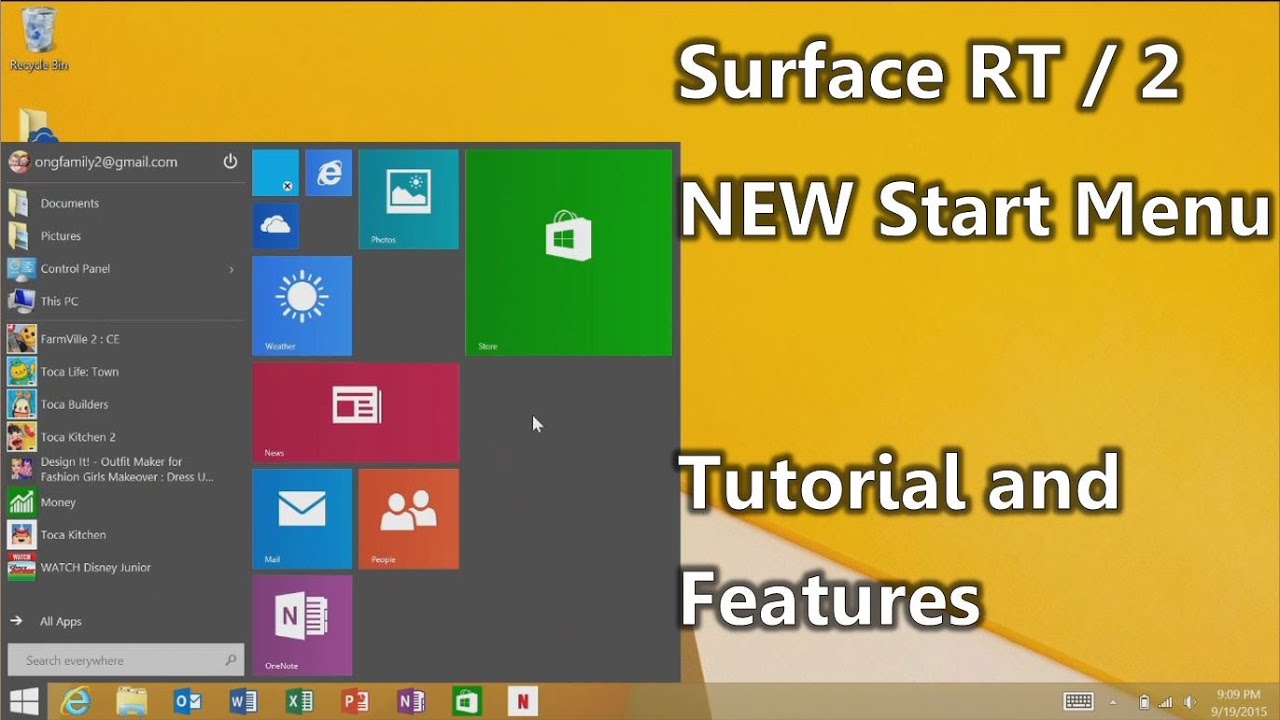Viewport: 1280px width, 720px height.
Task: Launch PowerPoint from taskbar
Action: click(x=355, y=702)
